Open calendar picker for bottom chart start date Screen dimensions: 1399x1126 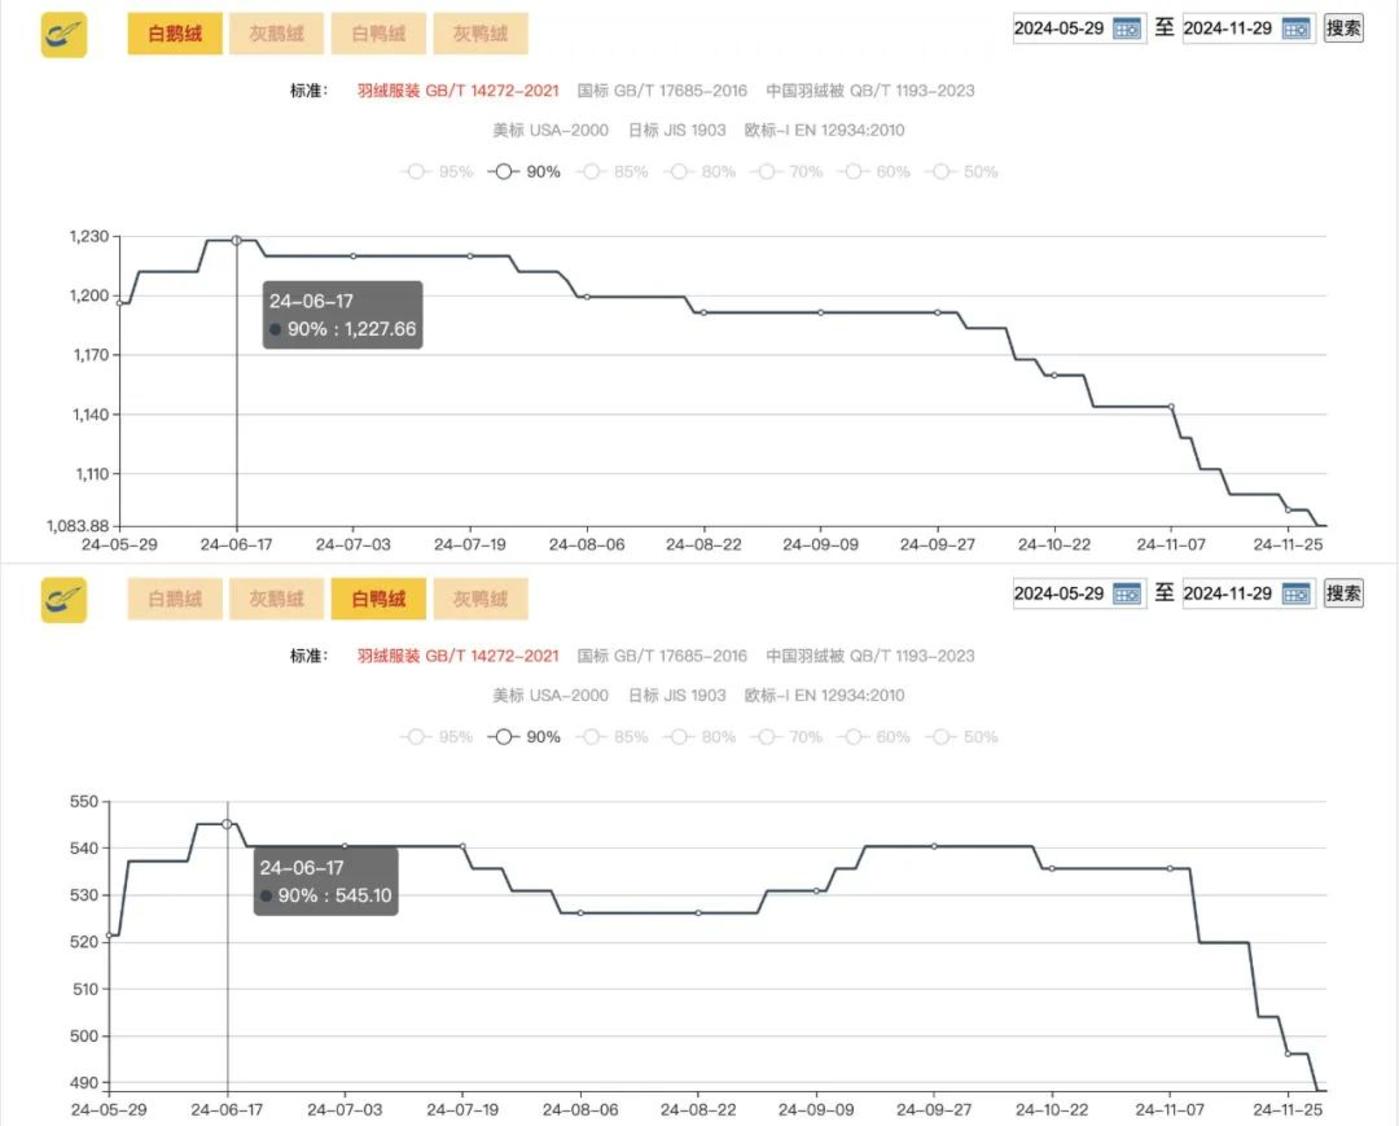point(1126,594)
